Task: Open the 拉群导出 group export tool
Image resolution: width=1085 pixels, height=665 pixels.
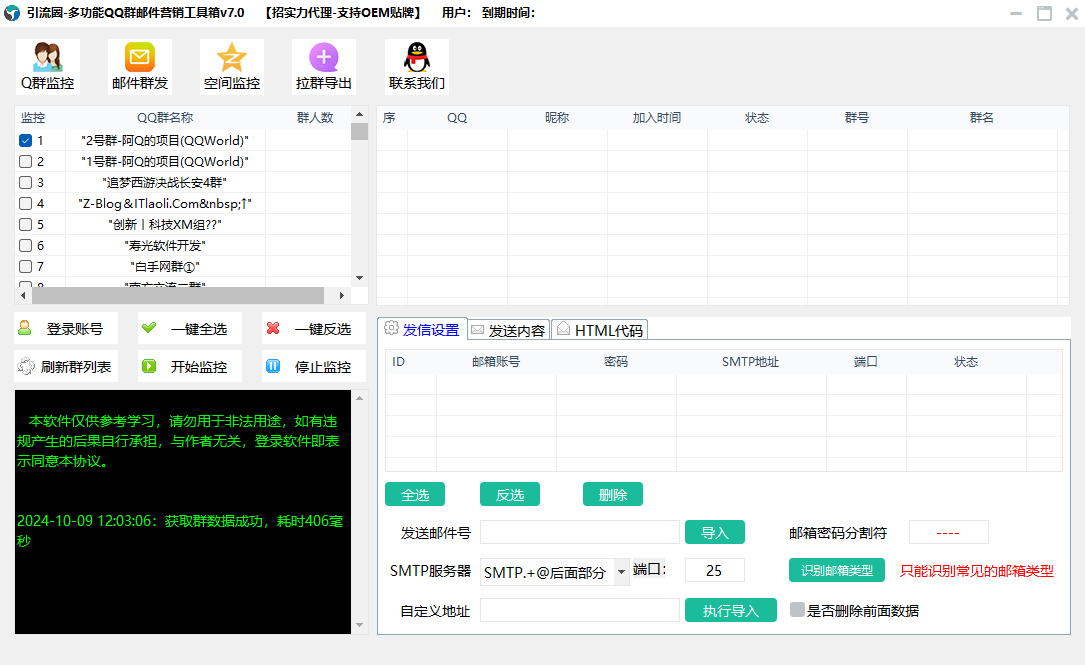Action: (x=324, y=67)
